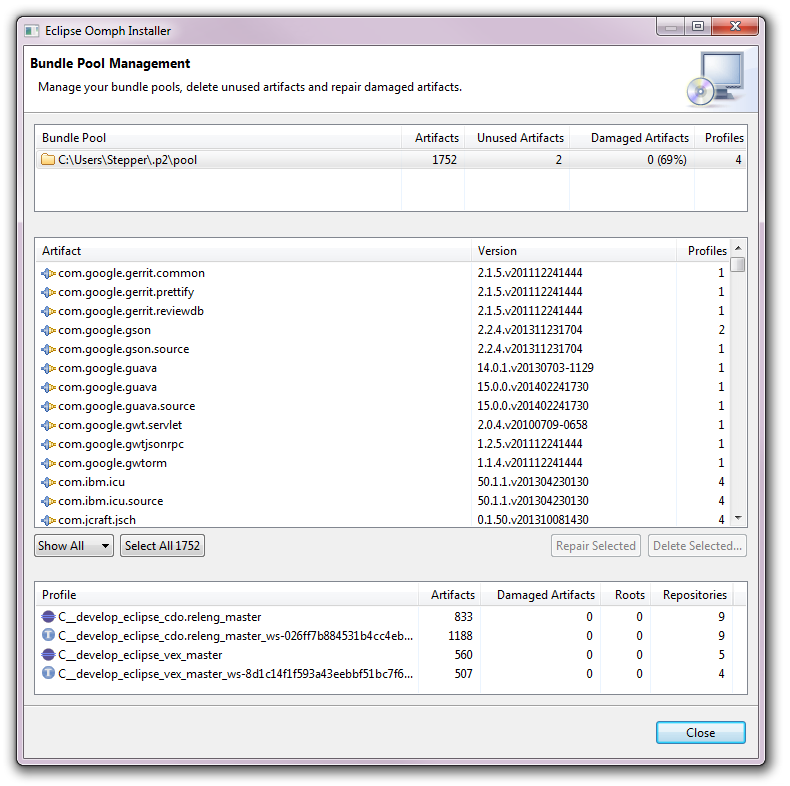Viewport: 790px width, 786px height.
Task: Click artifact list scrollbar up arrow
Action: click(x=738, y=248)
